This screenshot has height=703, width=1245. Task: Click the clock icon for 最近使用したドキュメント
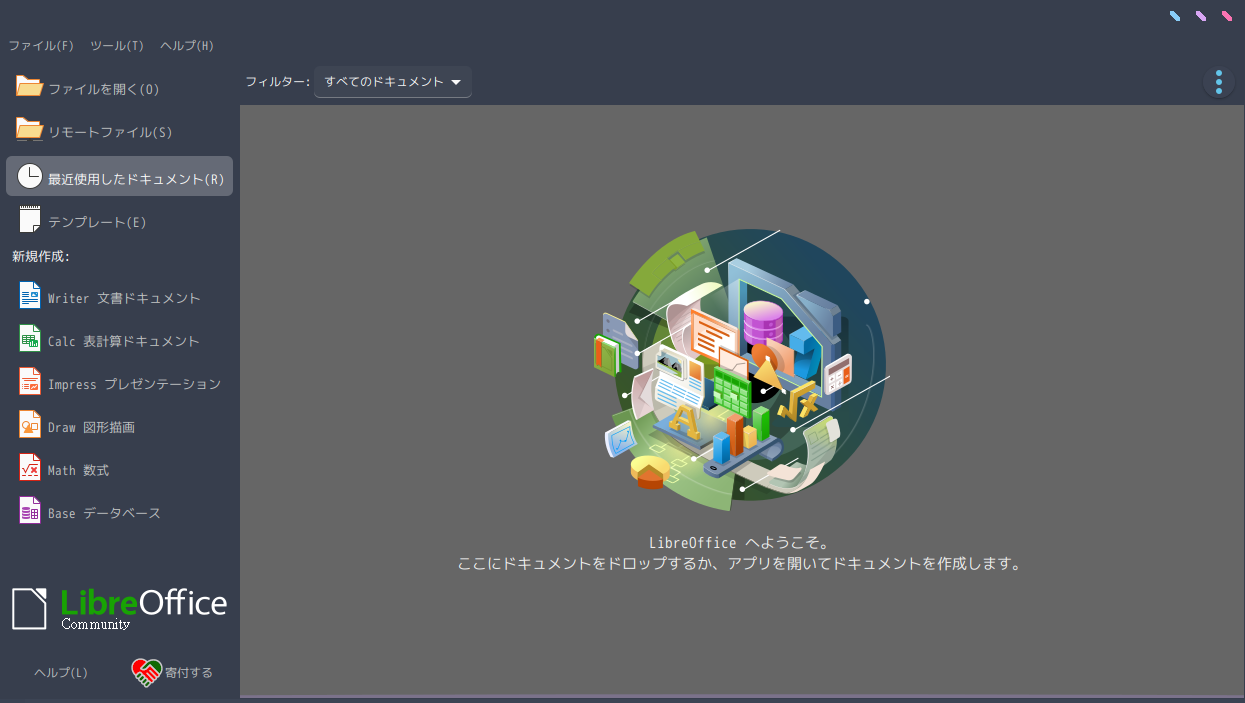pyautogui.click(x=30, y=177)
